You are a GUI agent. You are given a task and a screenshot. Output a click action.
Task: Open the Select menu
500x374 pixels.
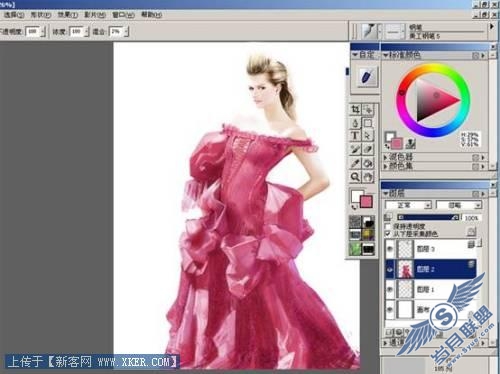click(x=14, y=15)
